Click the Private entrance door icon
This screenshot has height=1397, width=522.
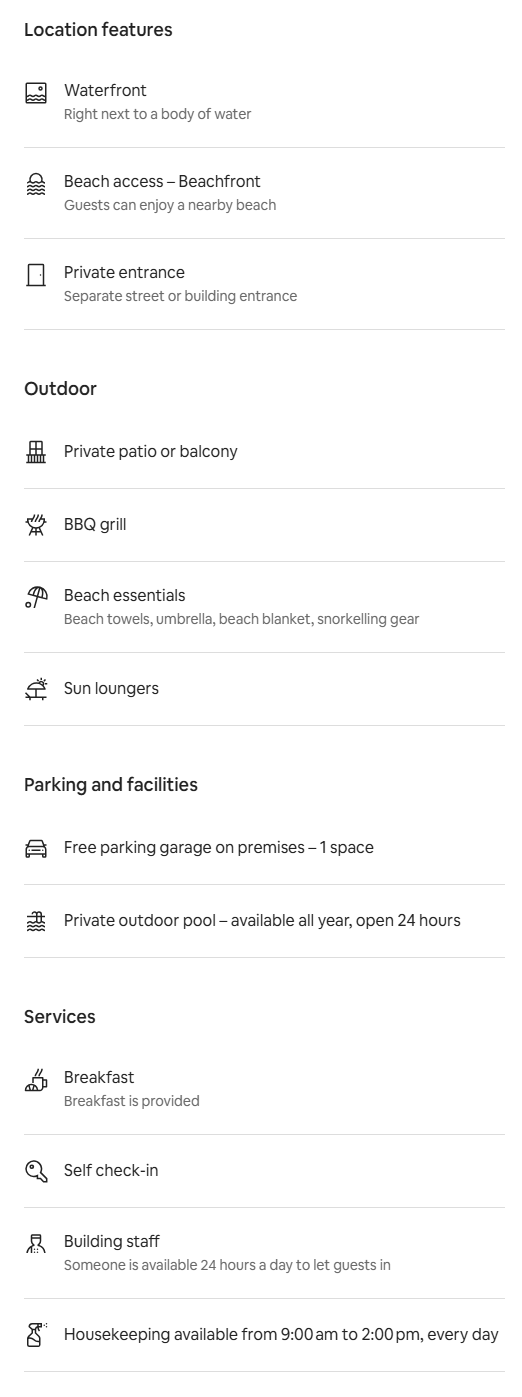[36, 275]
